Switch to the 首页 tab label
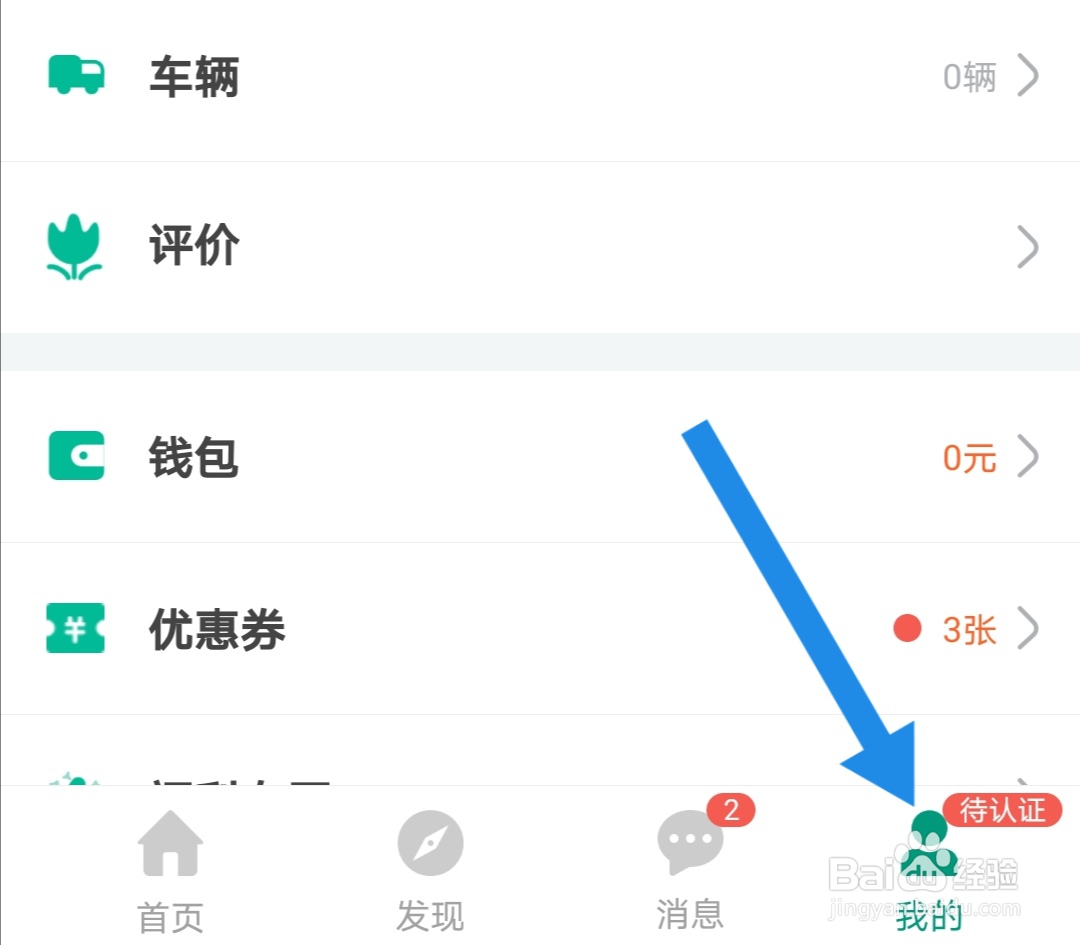 pyautogui.click(x=170, y=917)
